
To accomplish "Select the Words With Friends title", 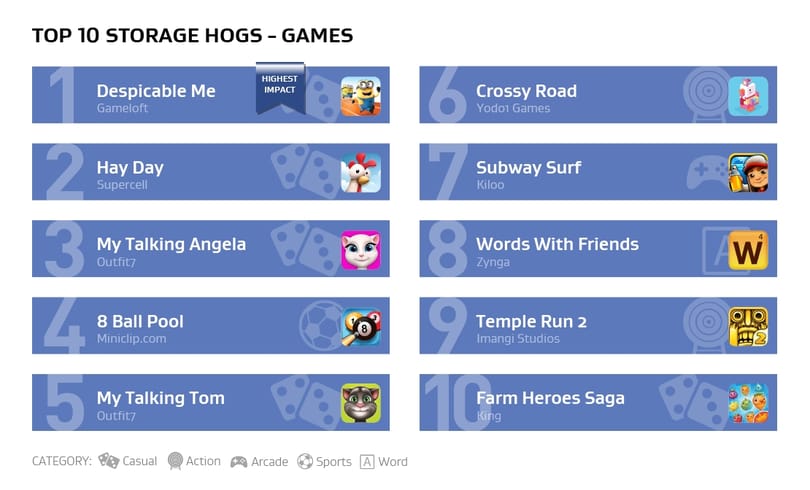I will (x=557, y=244).
